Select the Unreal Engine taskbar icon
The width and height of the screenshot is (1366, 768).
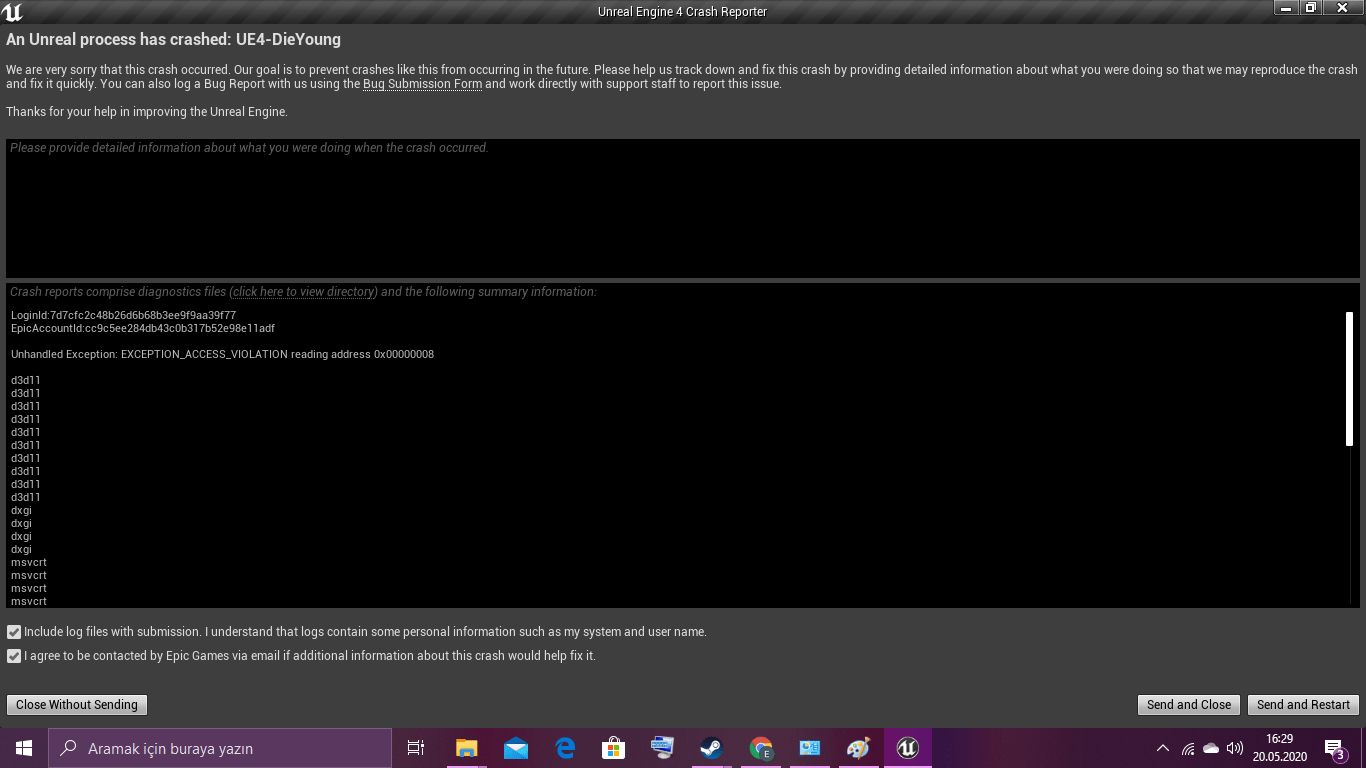click(x=907, y=748)
